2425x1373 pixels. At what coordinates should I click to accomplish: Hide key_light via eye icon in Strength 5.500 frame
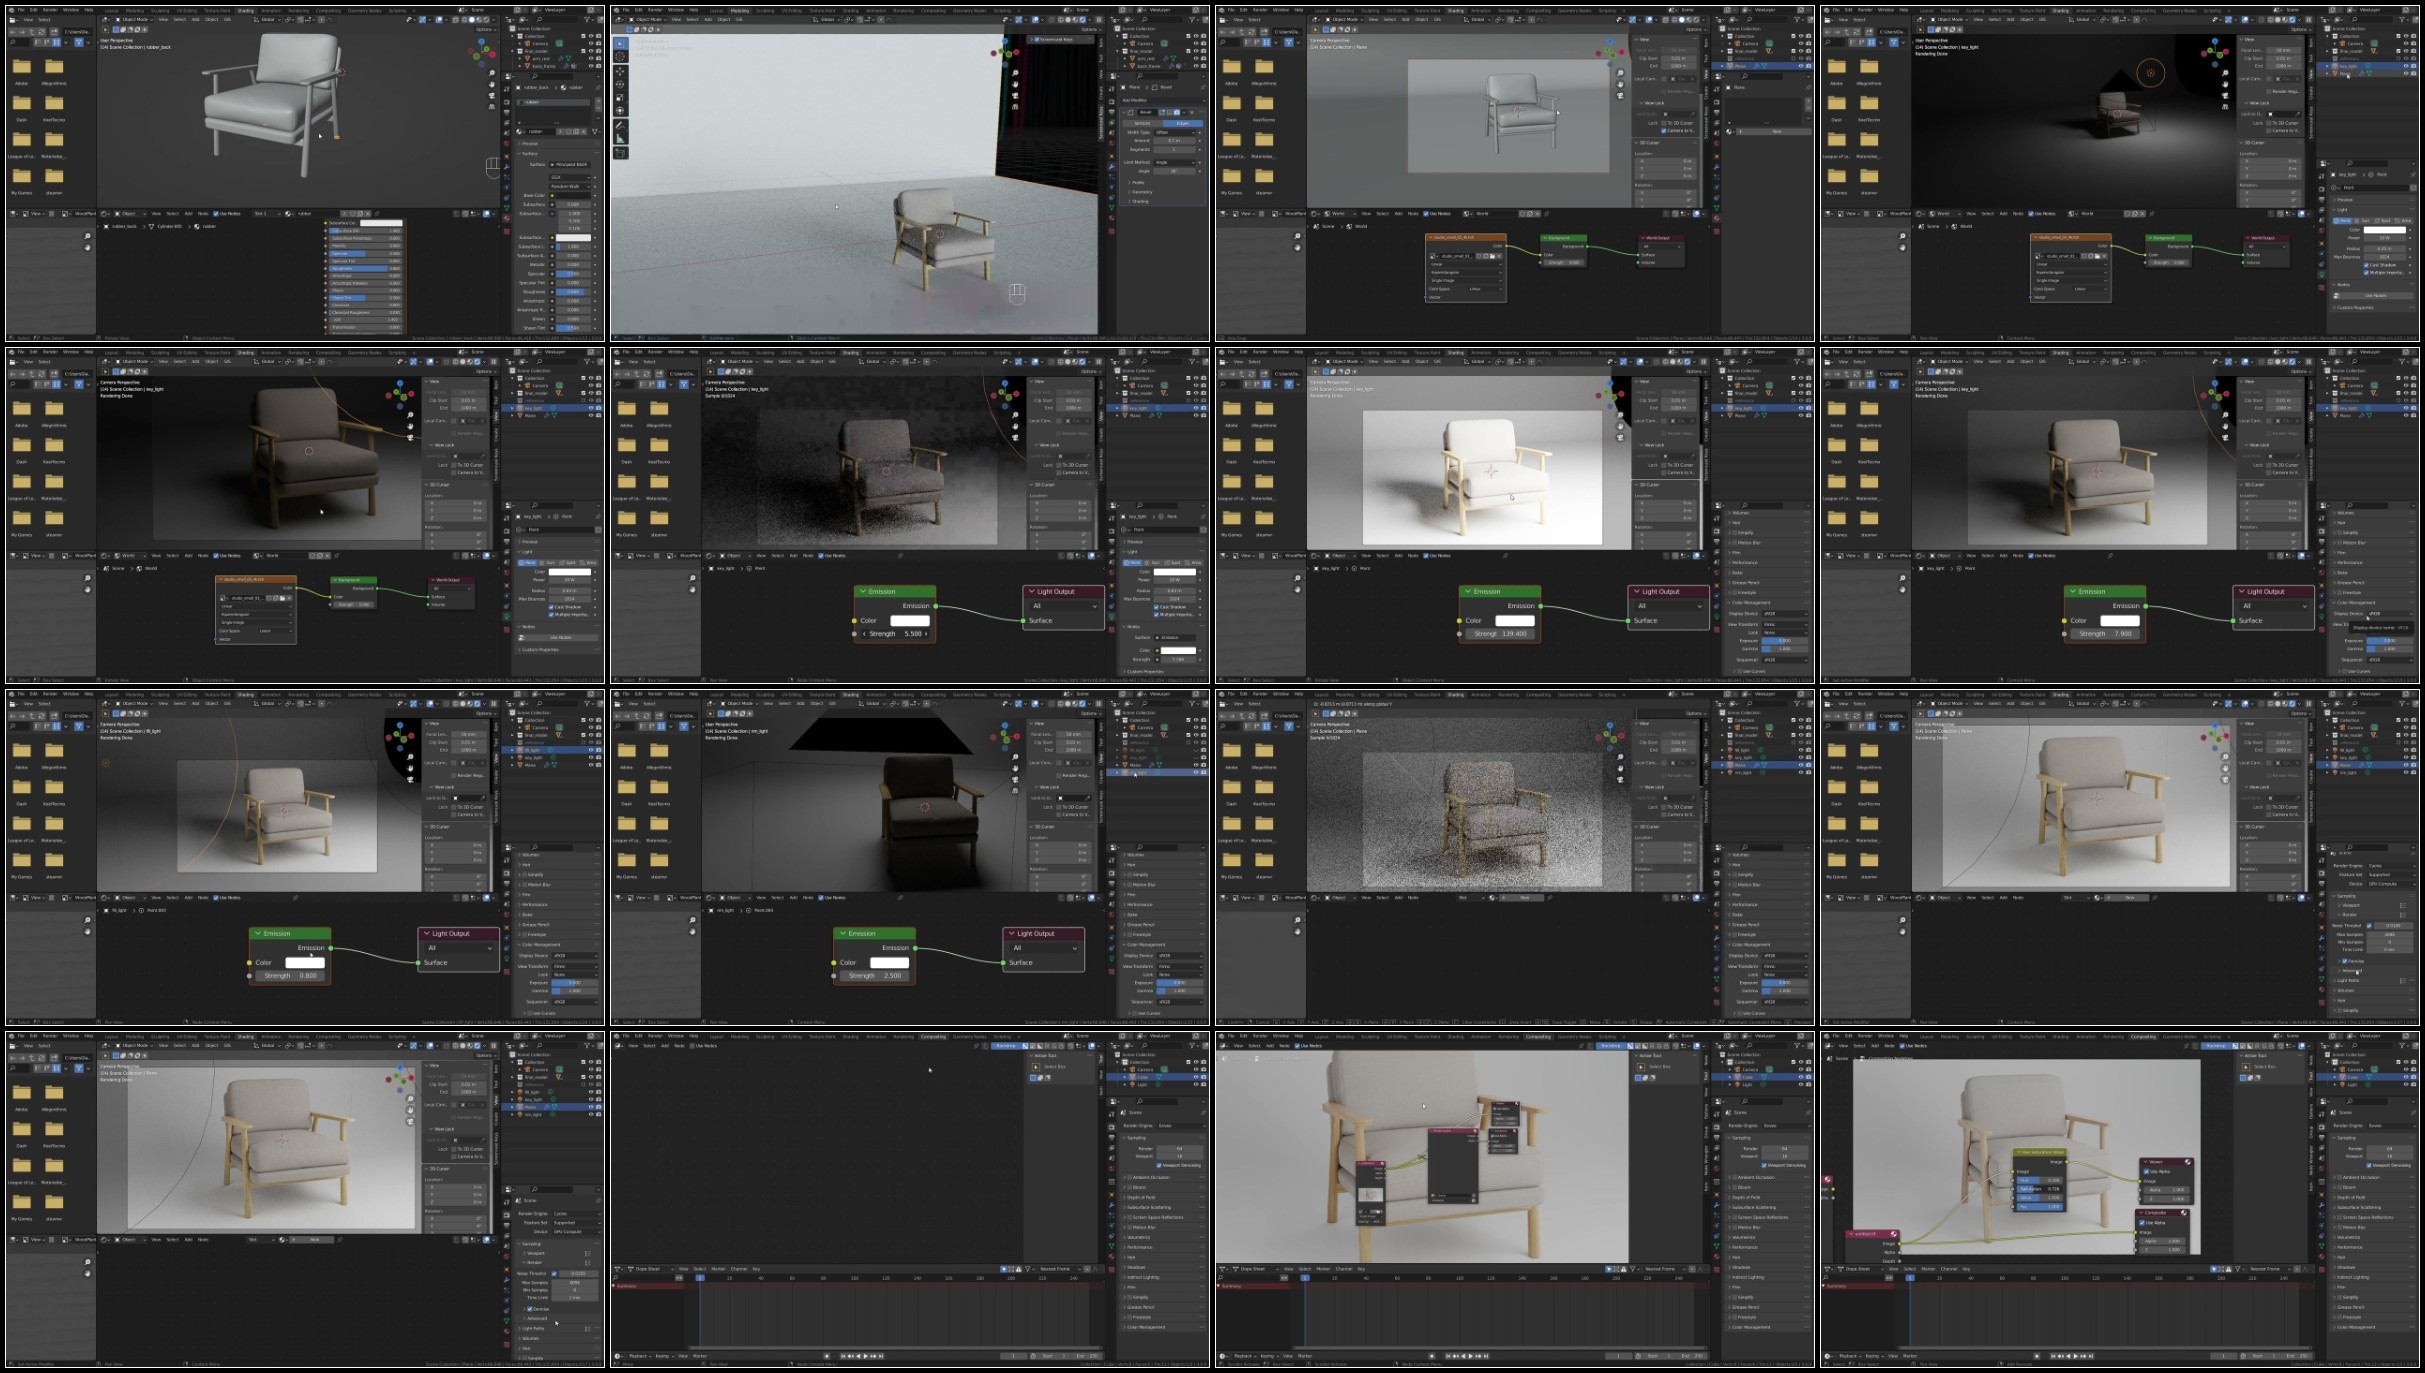(1195, 408)
